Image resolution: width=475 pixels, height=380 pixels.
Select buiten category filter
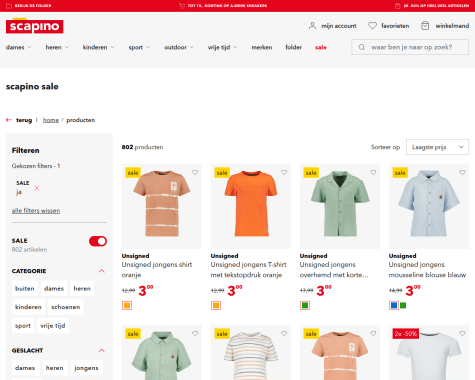(x=25, y=288)
